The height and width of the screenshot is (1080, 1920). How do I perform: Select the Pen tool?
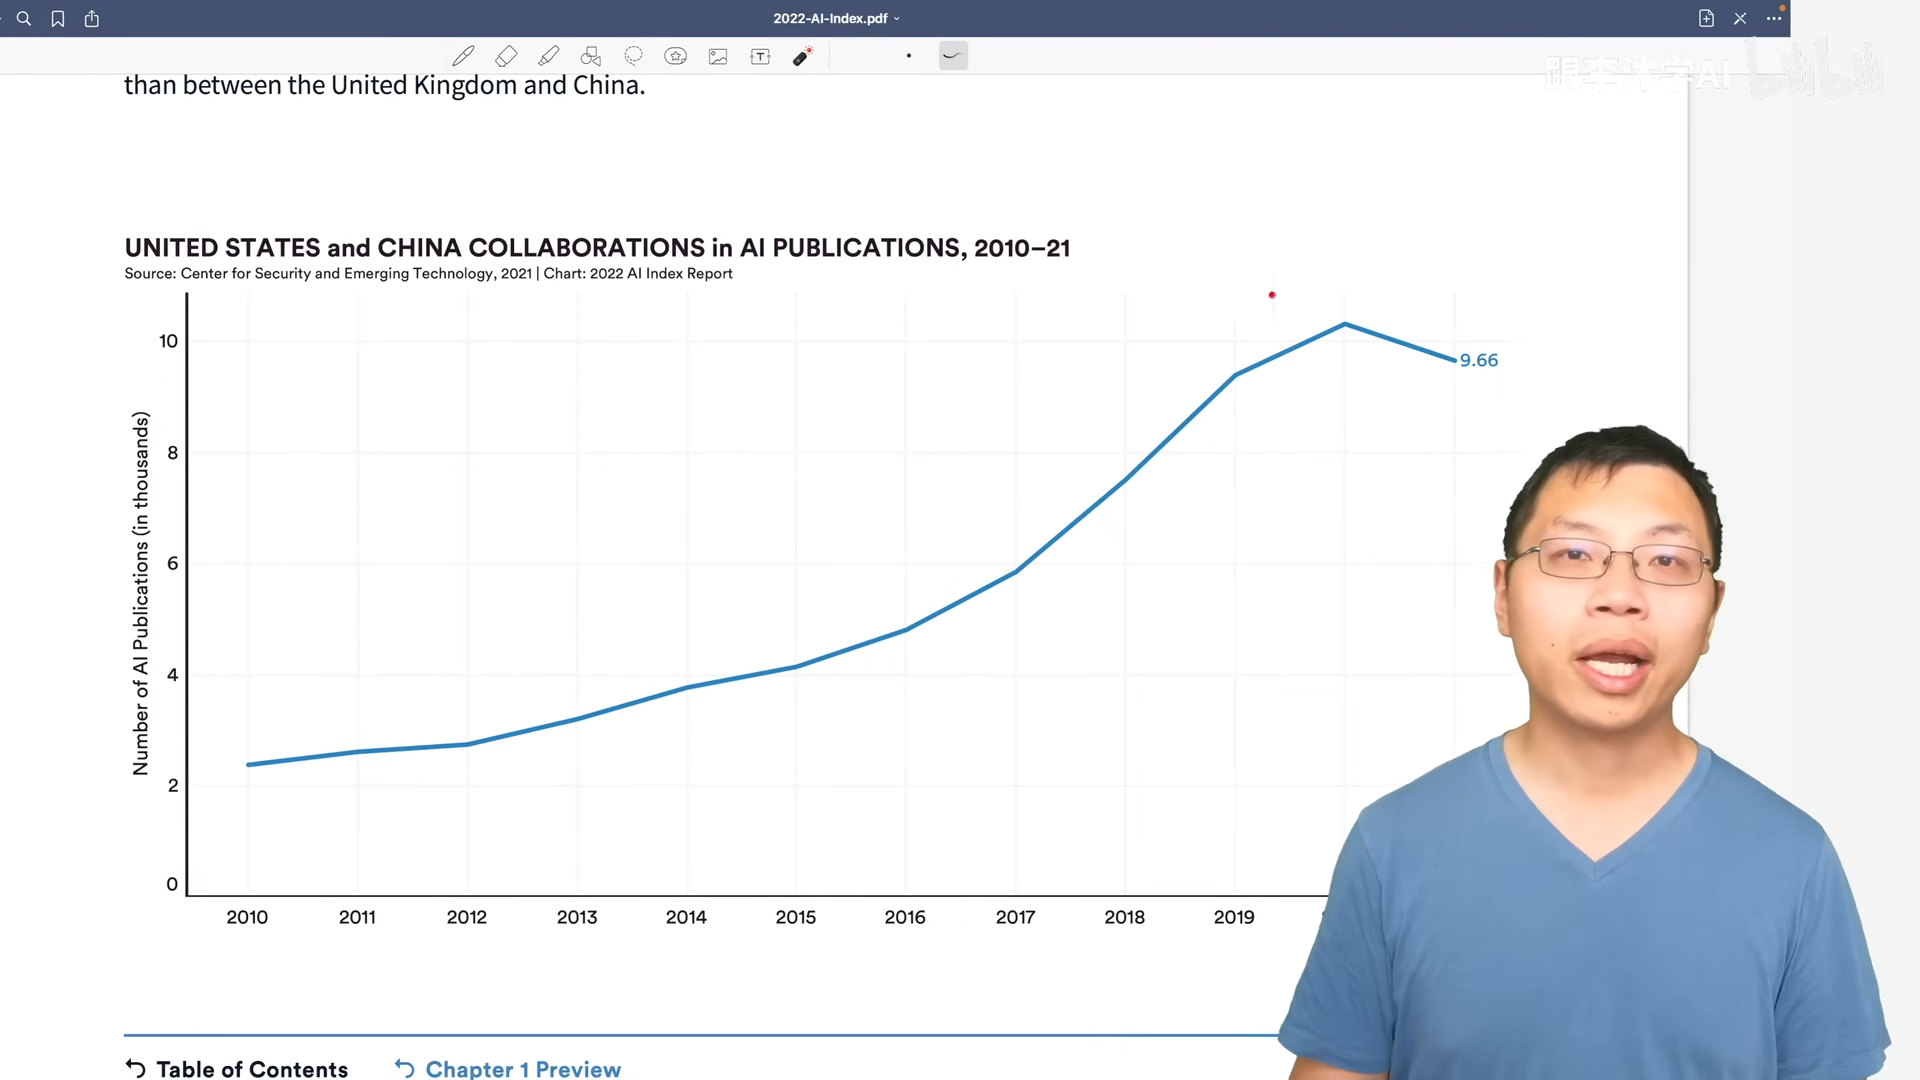point(463,56)
